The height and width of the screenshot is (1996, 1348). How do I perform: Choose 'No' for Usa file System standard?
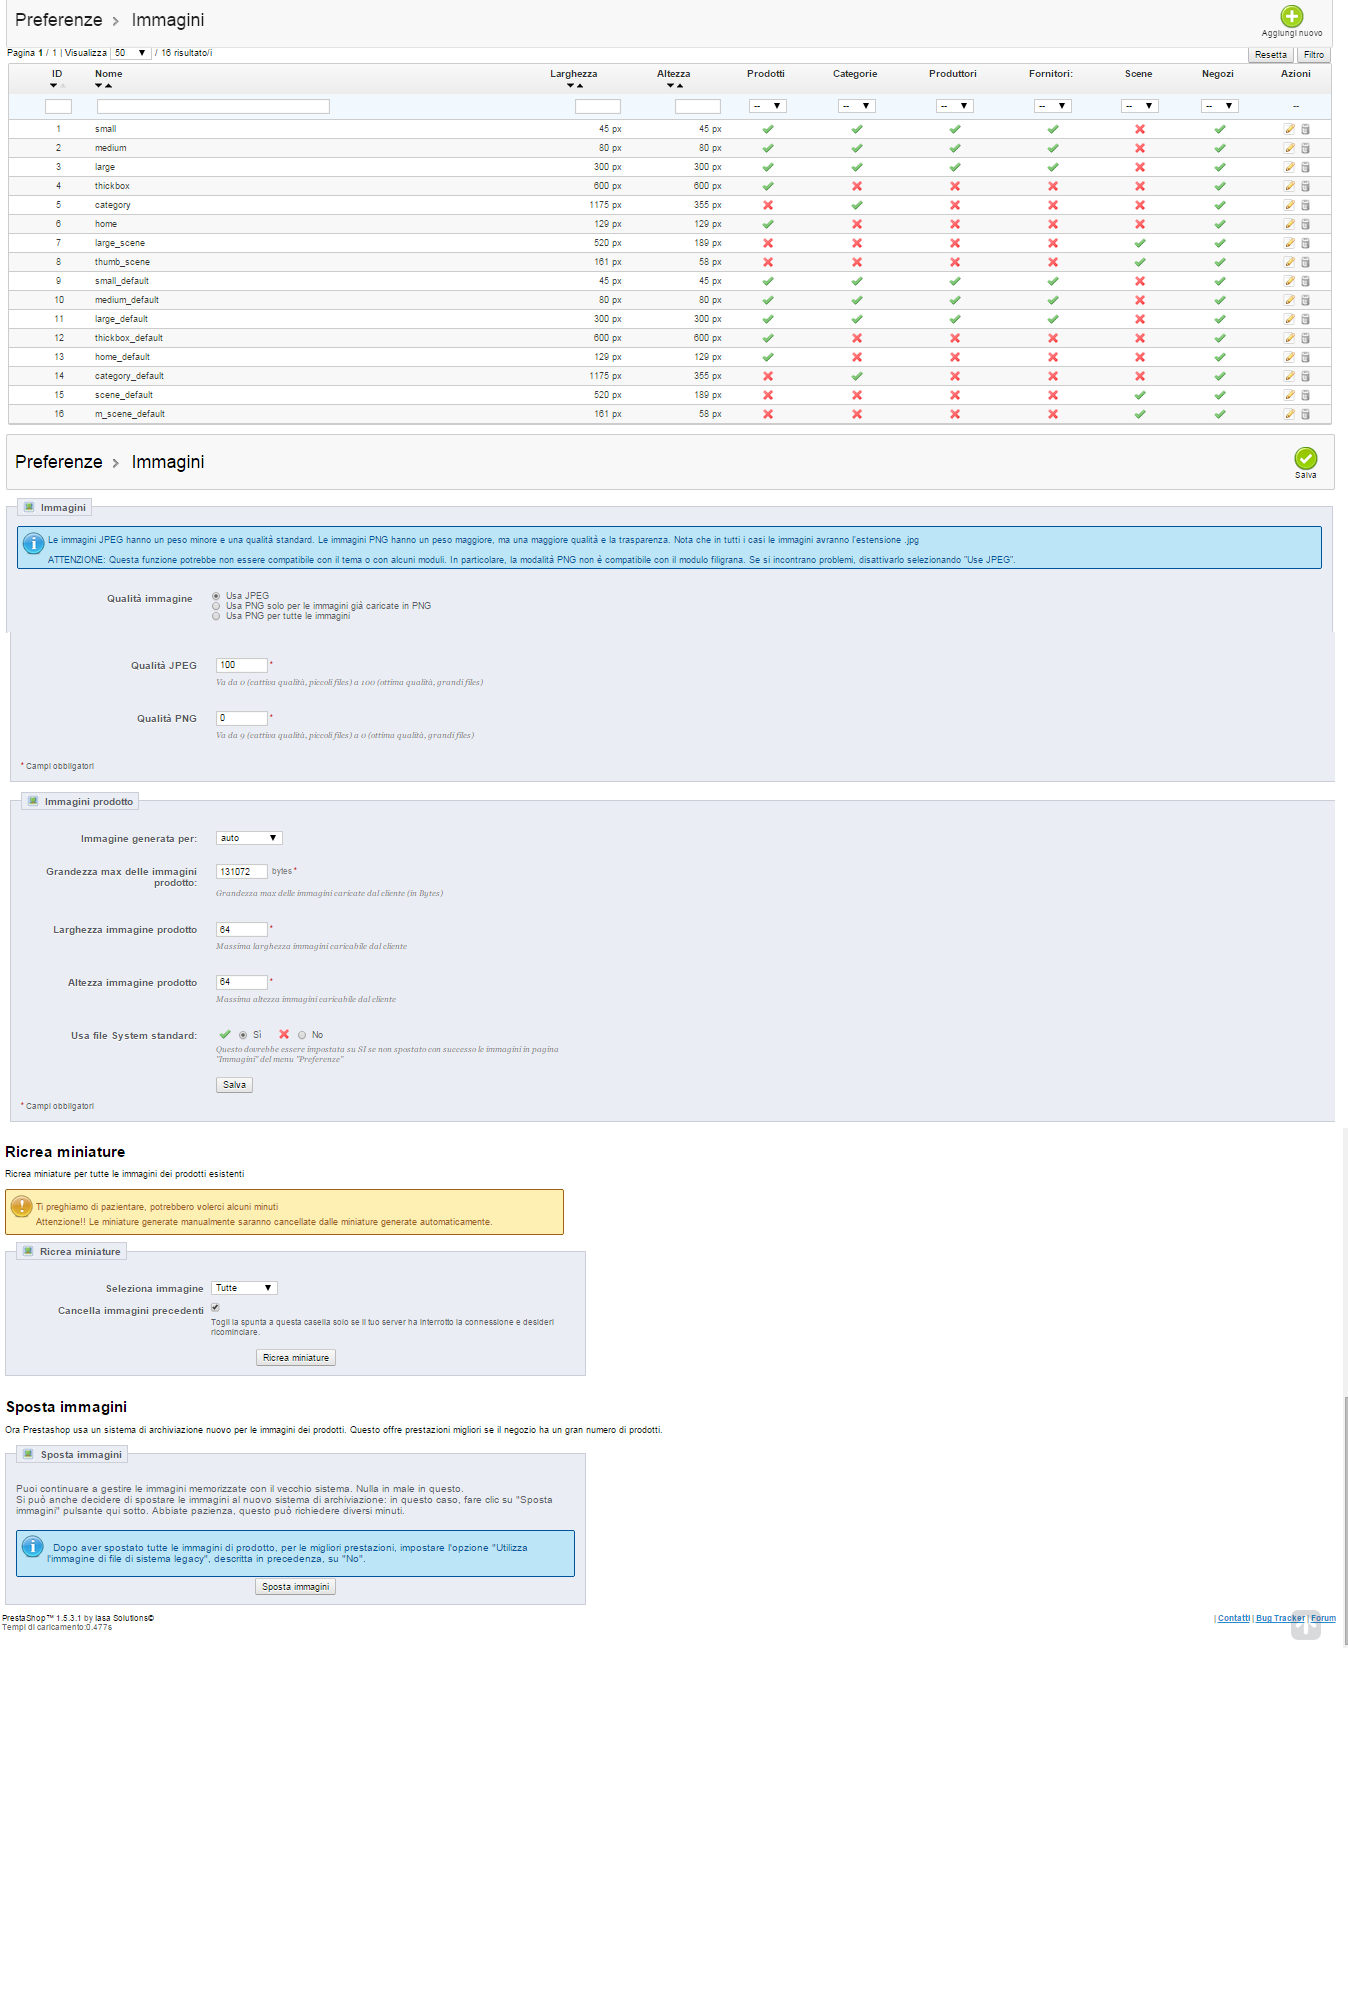(302, 1035)
